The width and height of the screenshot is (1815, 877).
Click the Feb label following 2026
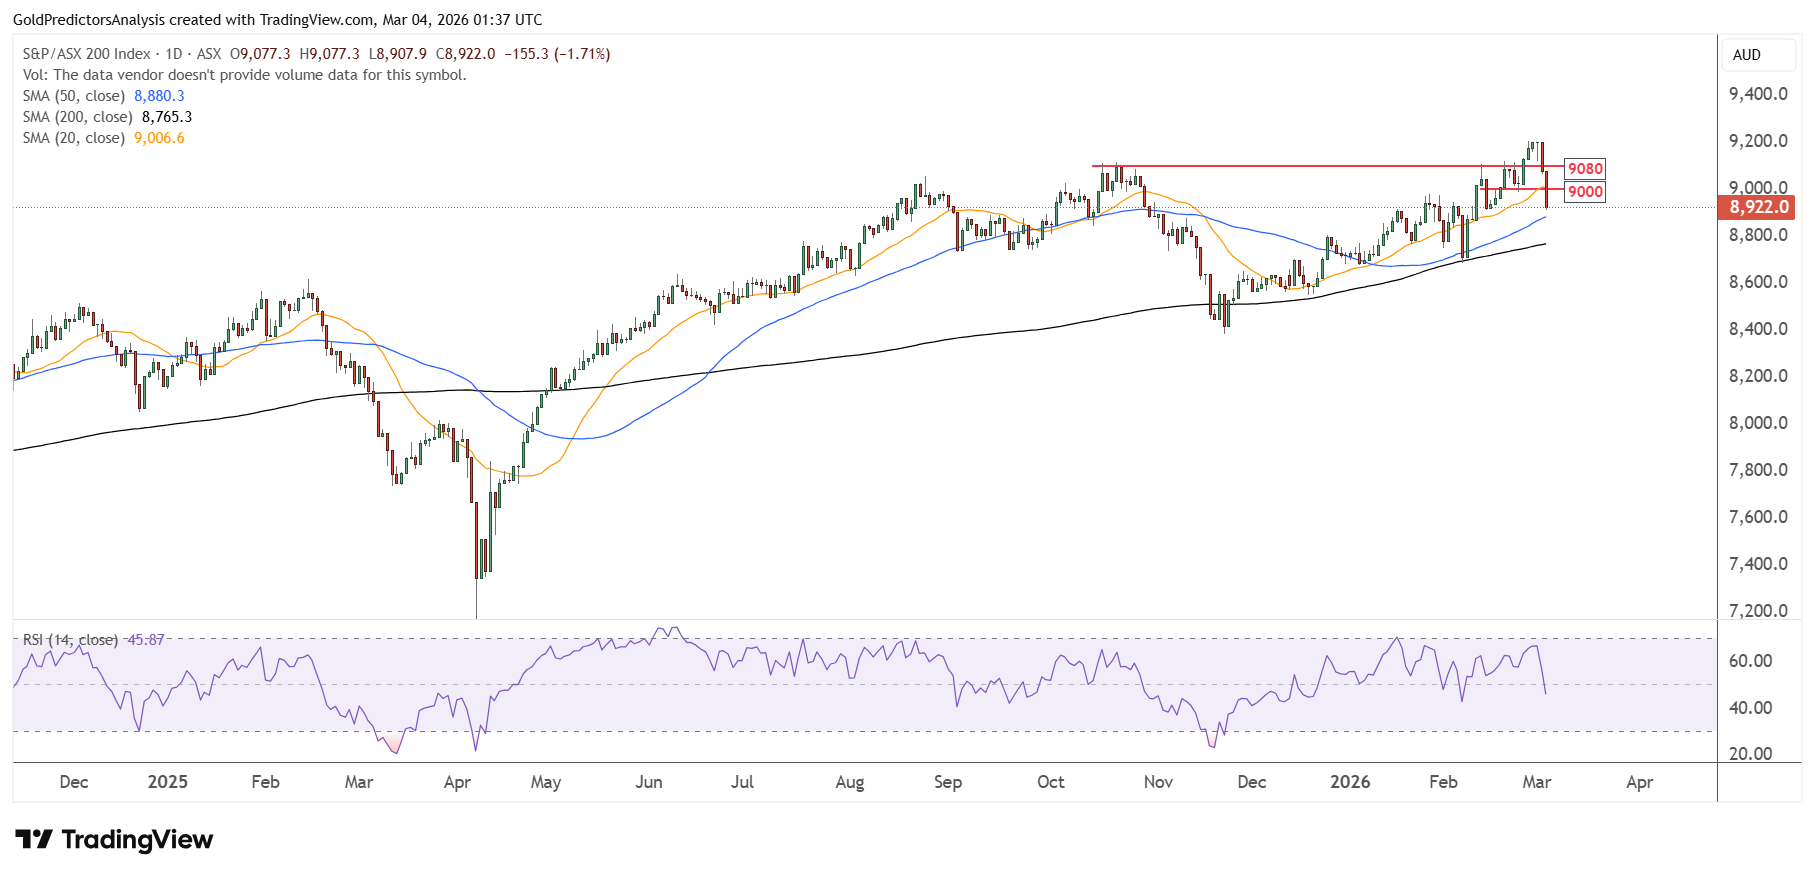1443,782
